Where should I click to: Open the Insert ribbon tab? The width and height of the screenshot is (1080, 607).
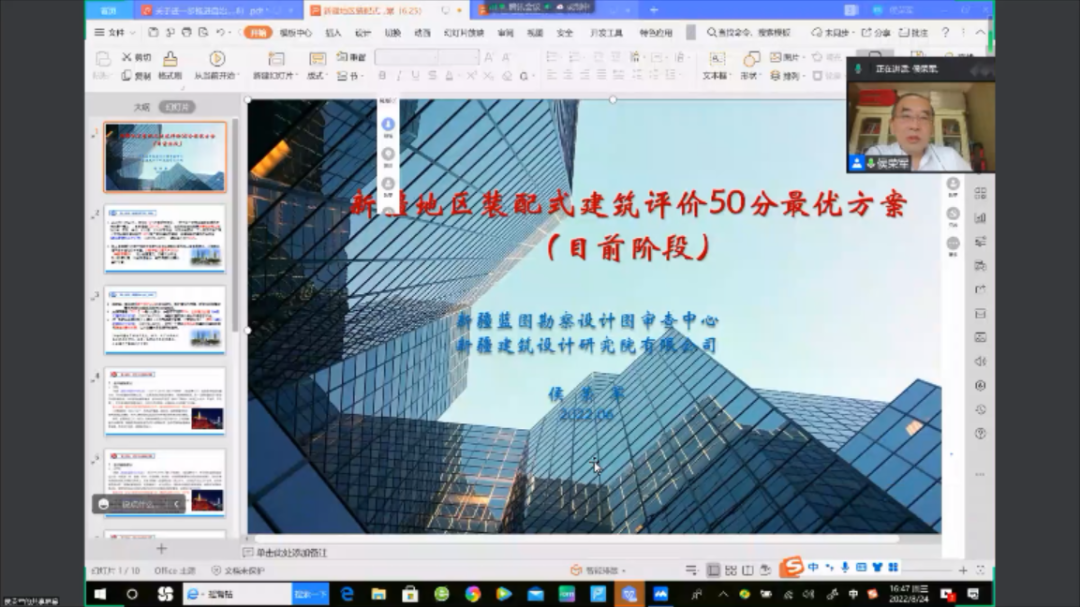point(332,32)
